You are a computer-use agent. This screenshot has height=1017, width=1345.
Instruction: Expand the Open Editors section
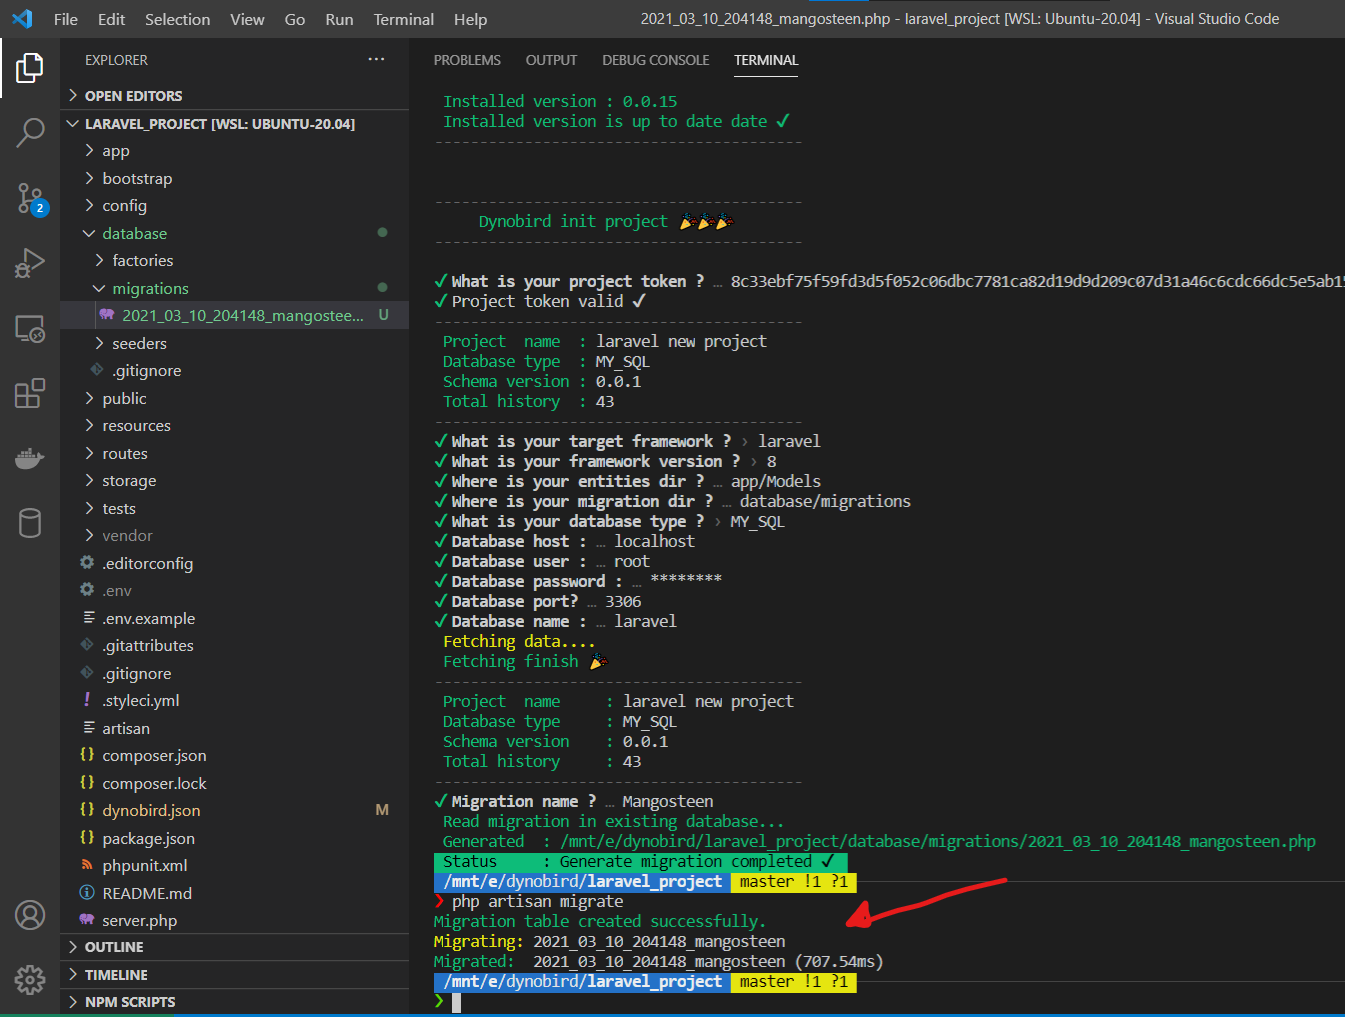click(x=234, y=96)
